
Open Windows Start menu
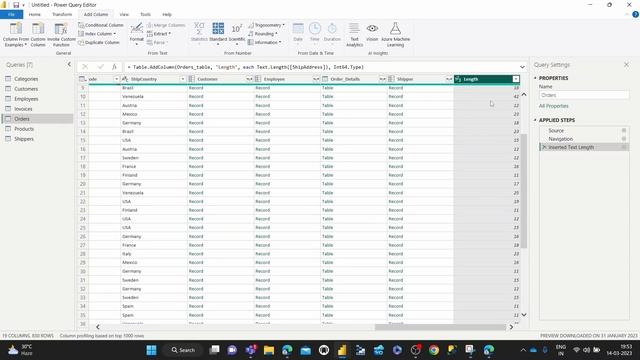pos(151,350)
